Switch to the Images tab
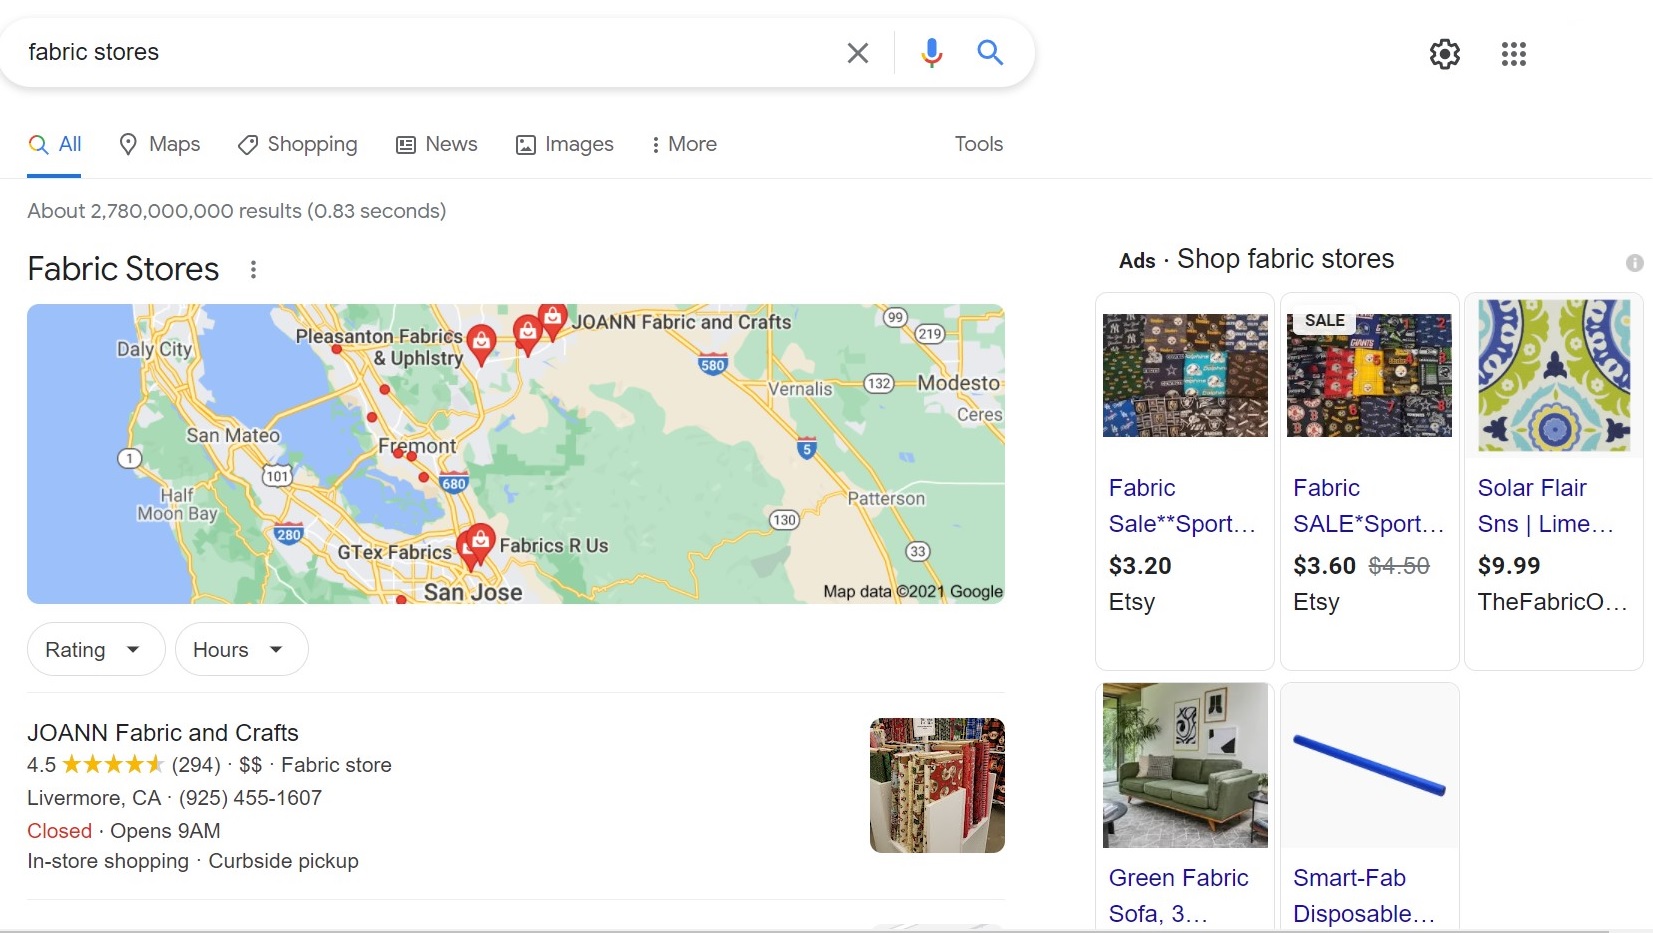 [564, 144]
